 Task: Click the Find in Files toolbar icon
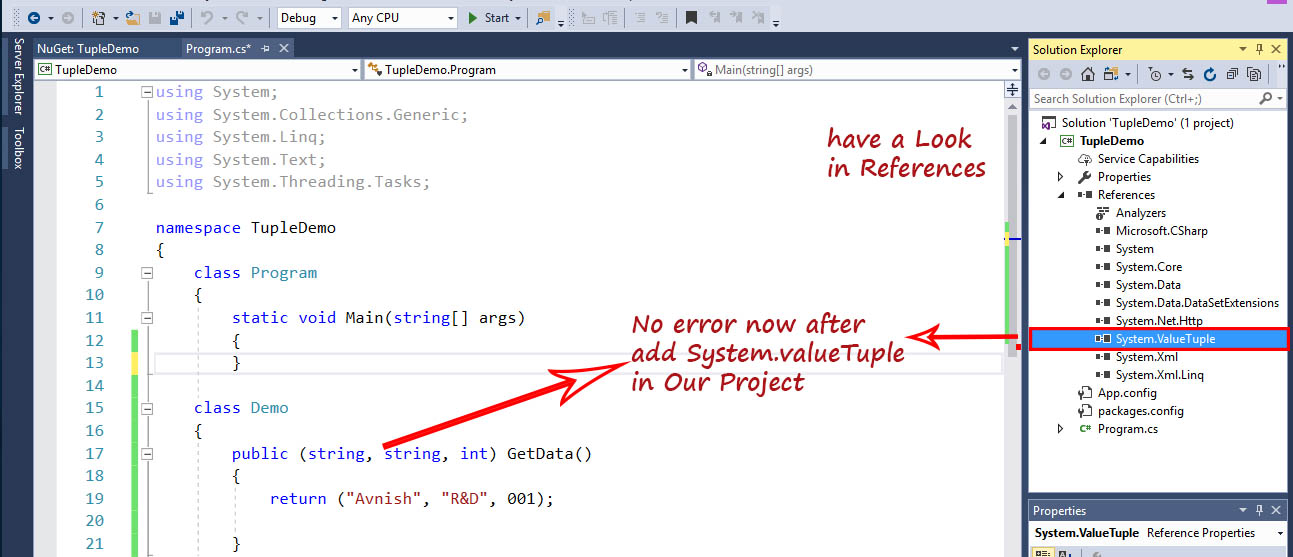coord(543,17)
